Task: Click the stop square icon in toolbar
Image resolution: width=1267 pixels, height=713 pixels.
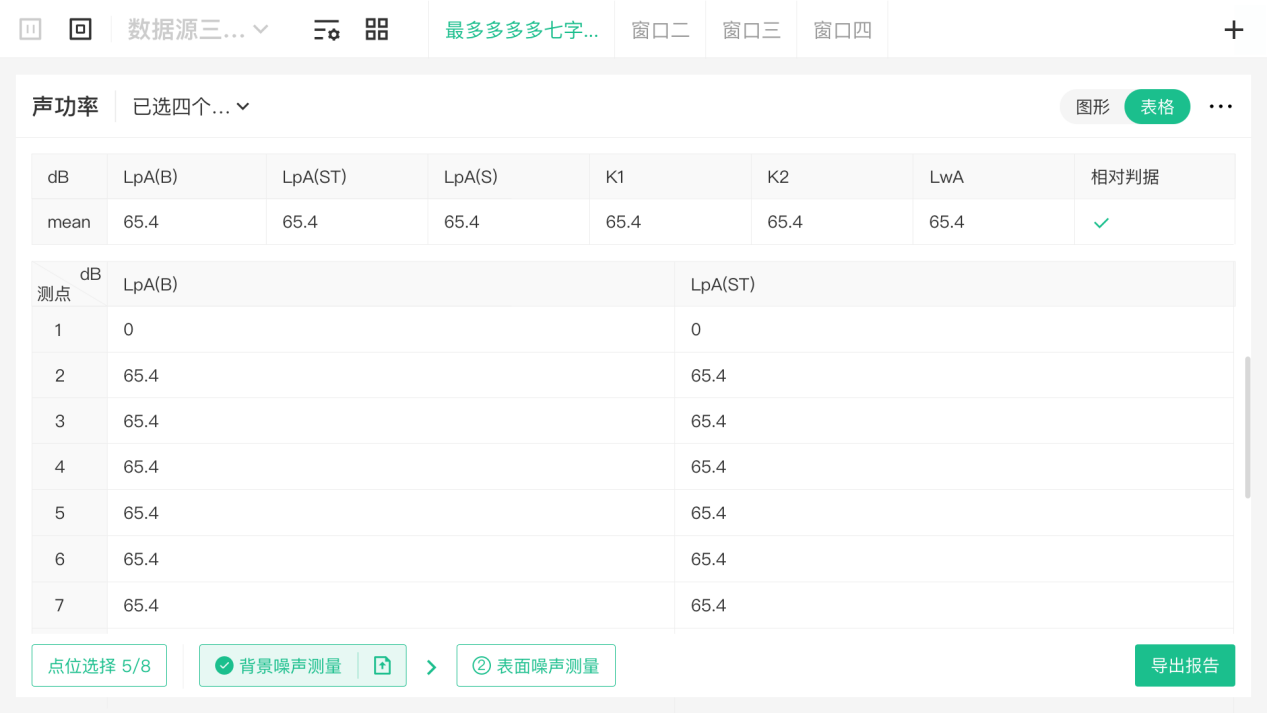Action: click(x=80, y=29)
